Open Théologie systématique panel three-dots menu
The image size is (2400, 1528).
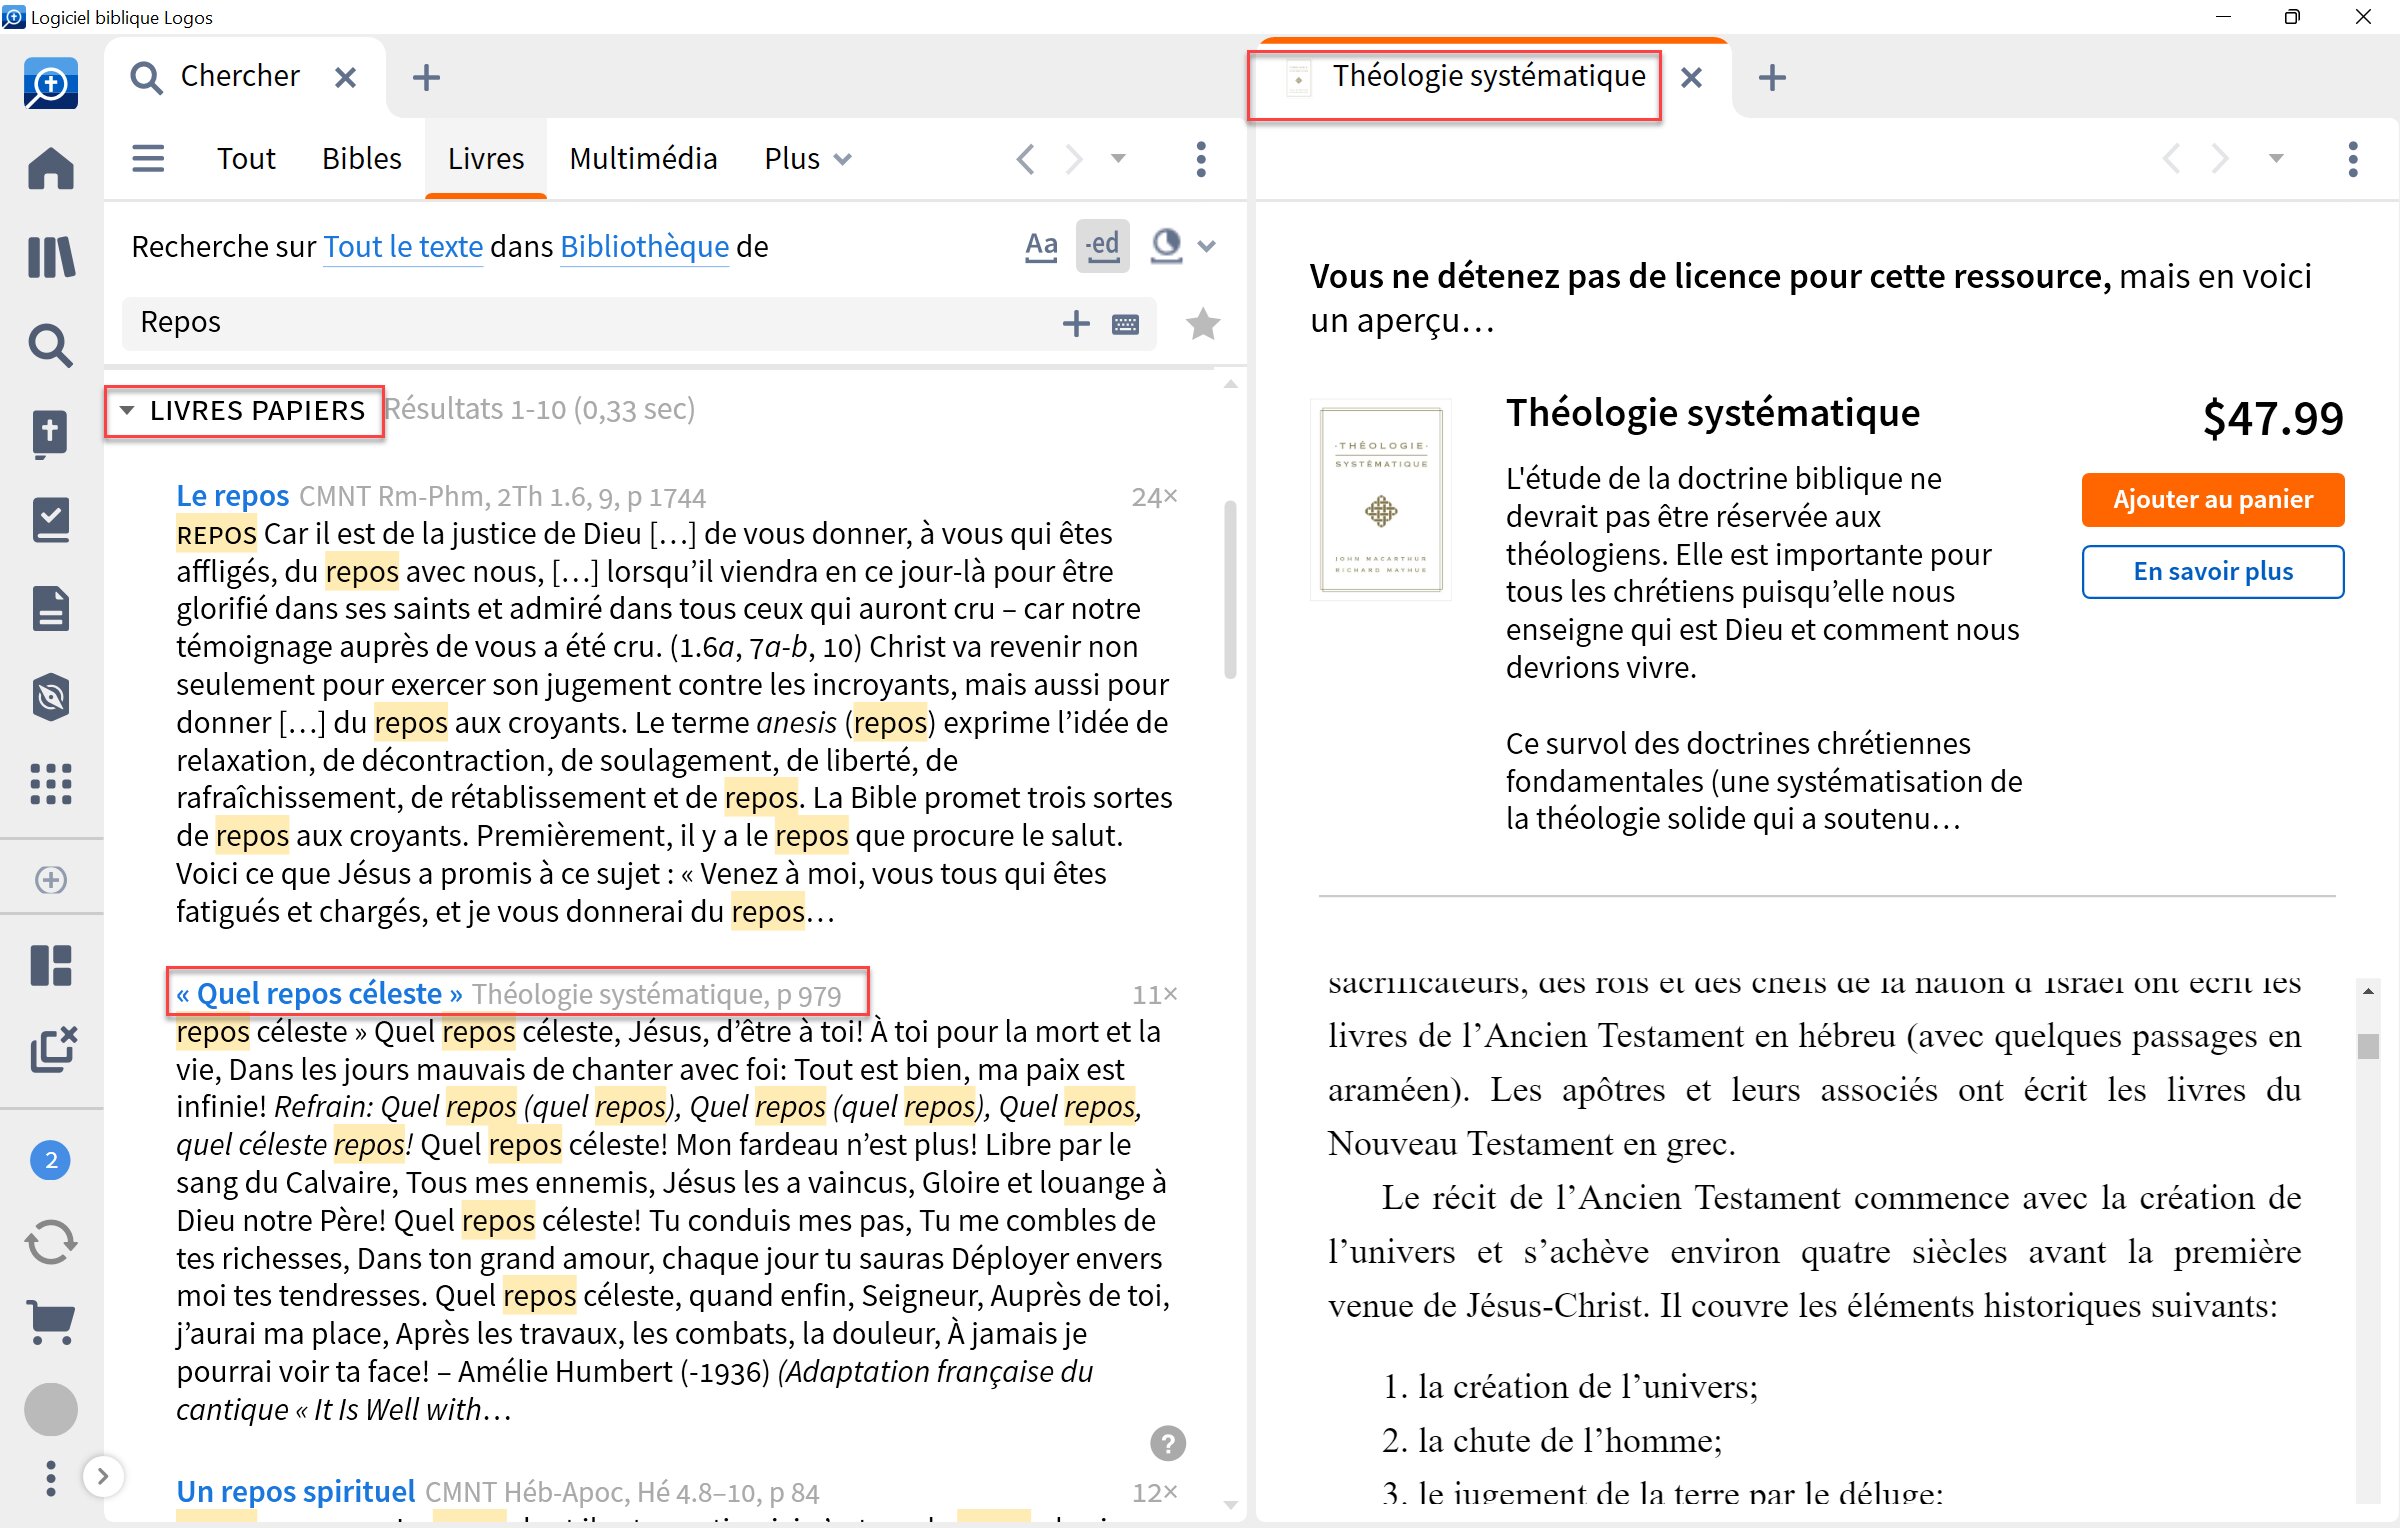pos(2352,159)
